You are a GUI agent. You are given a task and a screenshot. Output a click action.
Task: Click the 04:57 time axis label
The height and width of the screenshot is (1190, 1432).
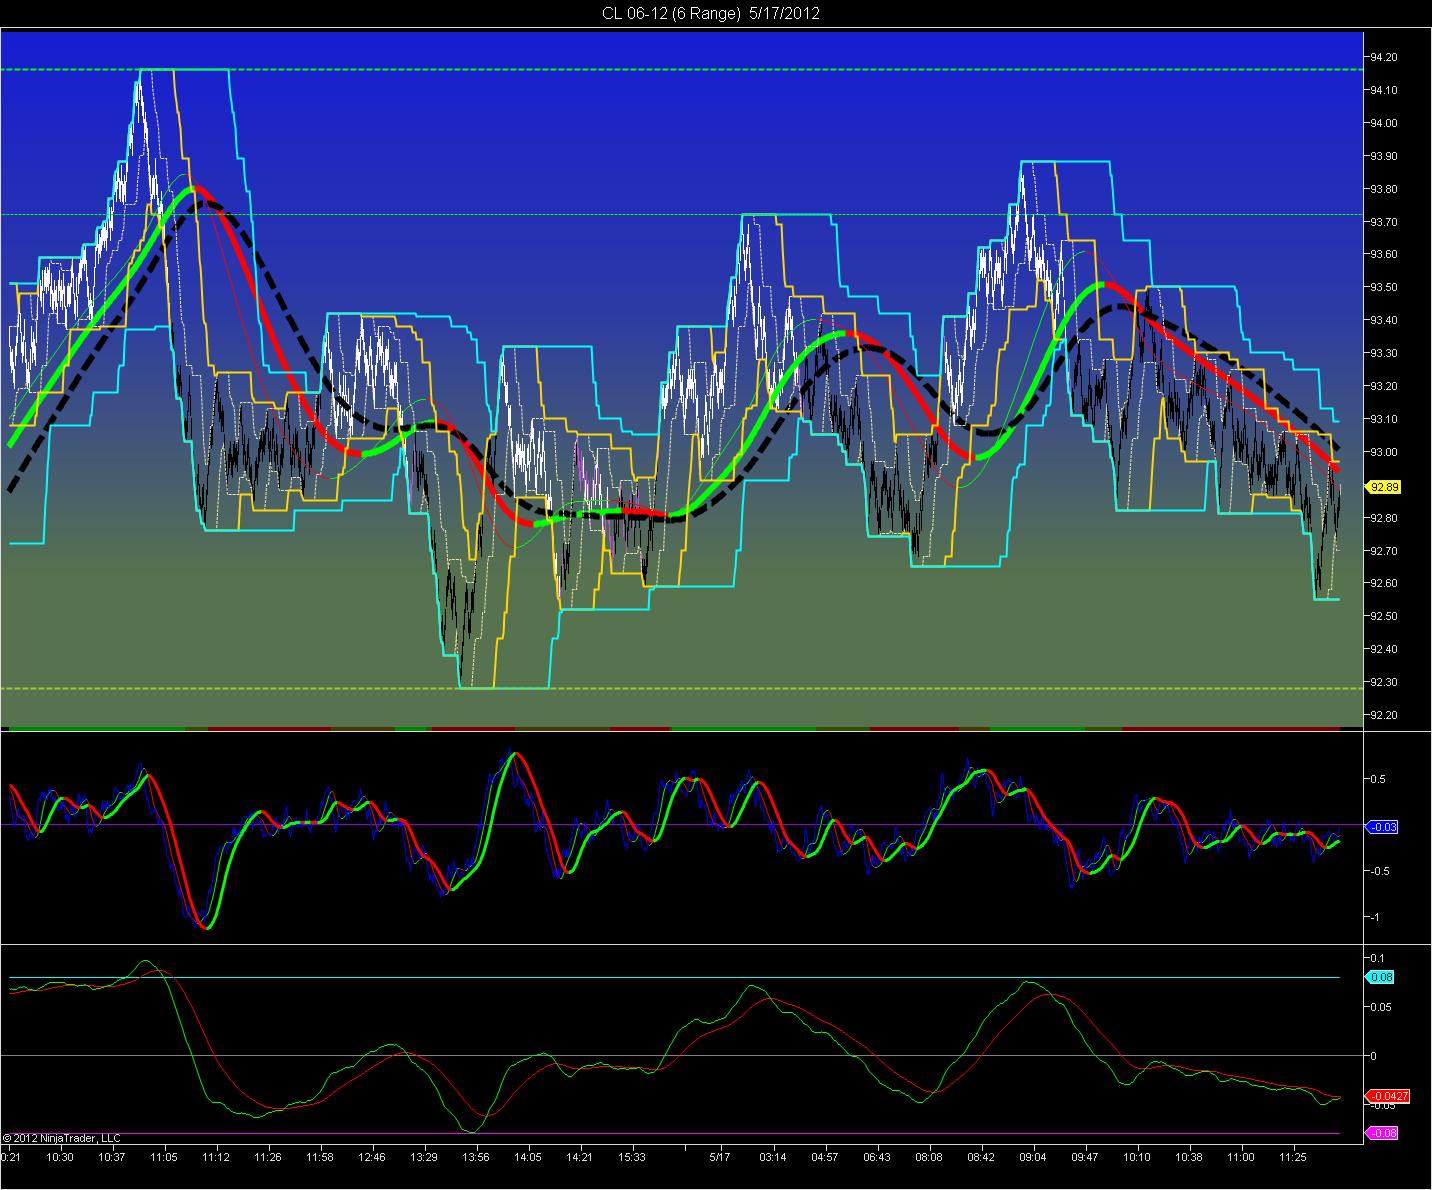pos(824,1157)
